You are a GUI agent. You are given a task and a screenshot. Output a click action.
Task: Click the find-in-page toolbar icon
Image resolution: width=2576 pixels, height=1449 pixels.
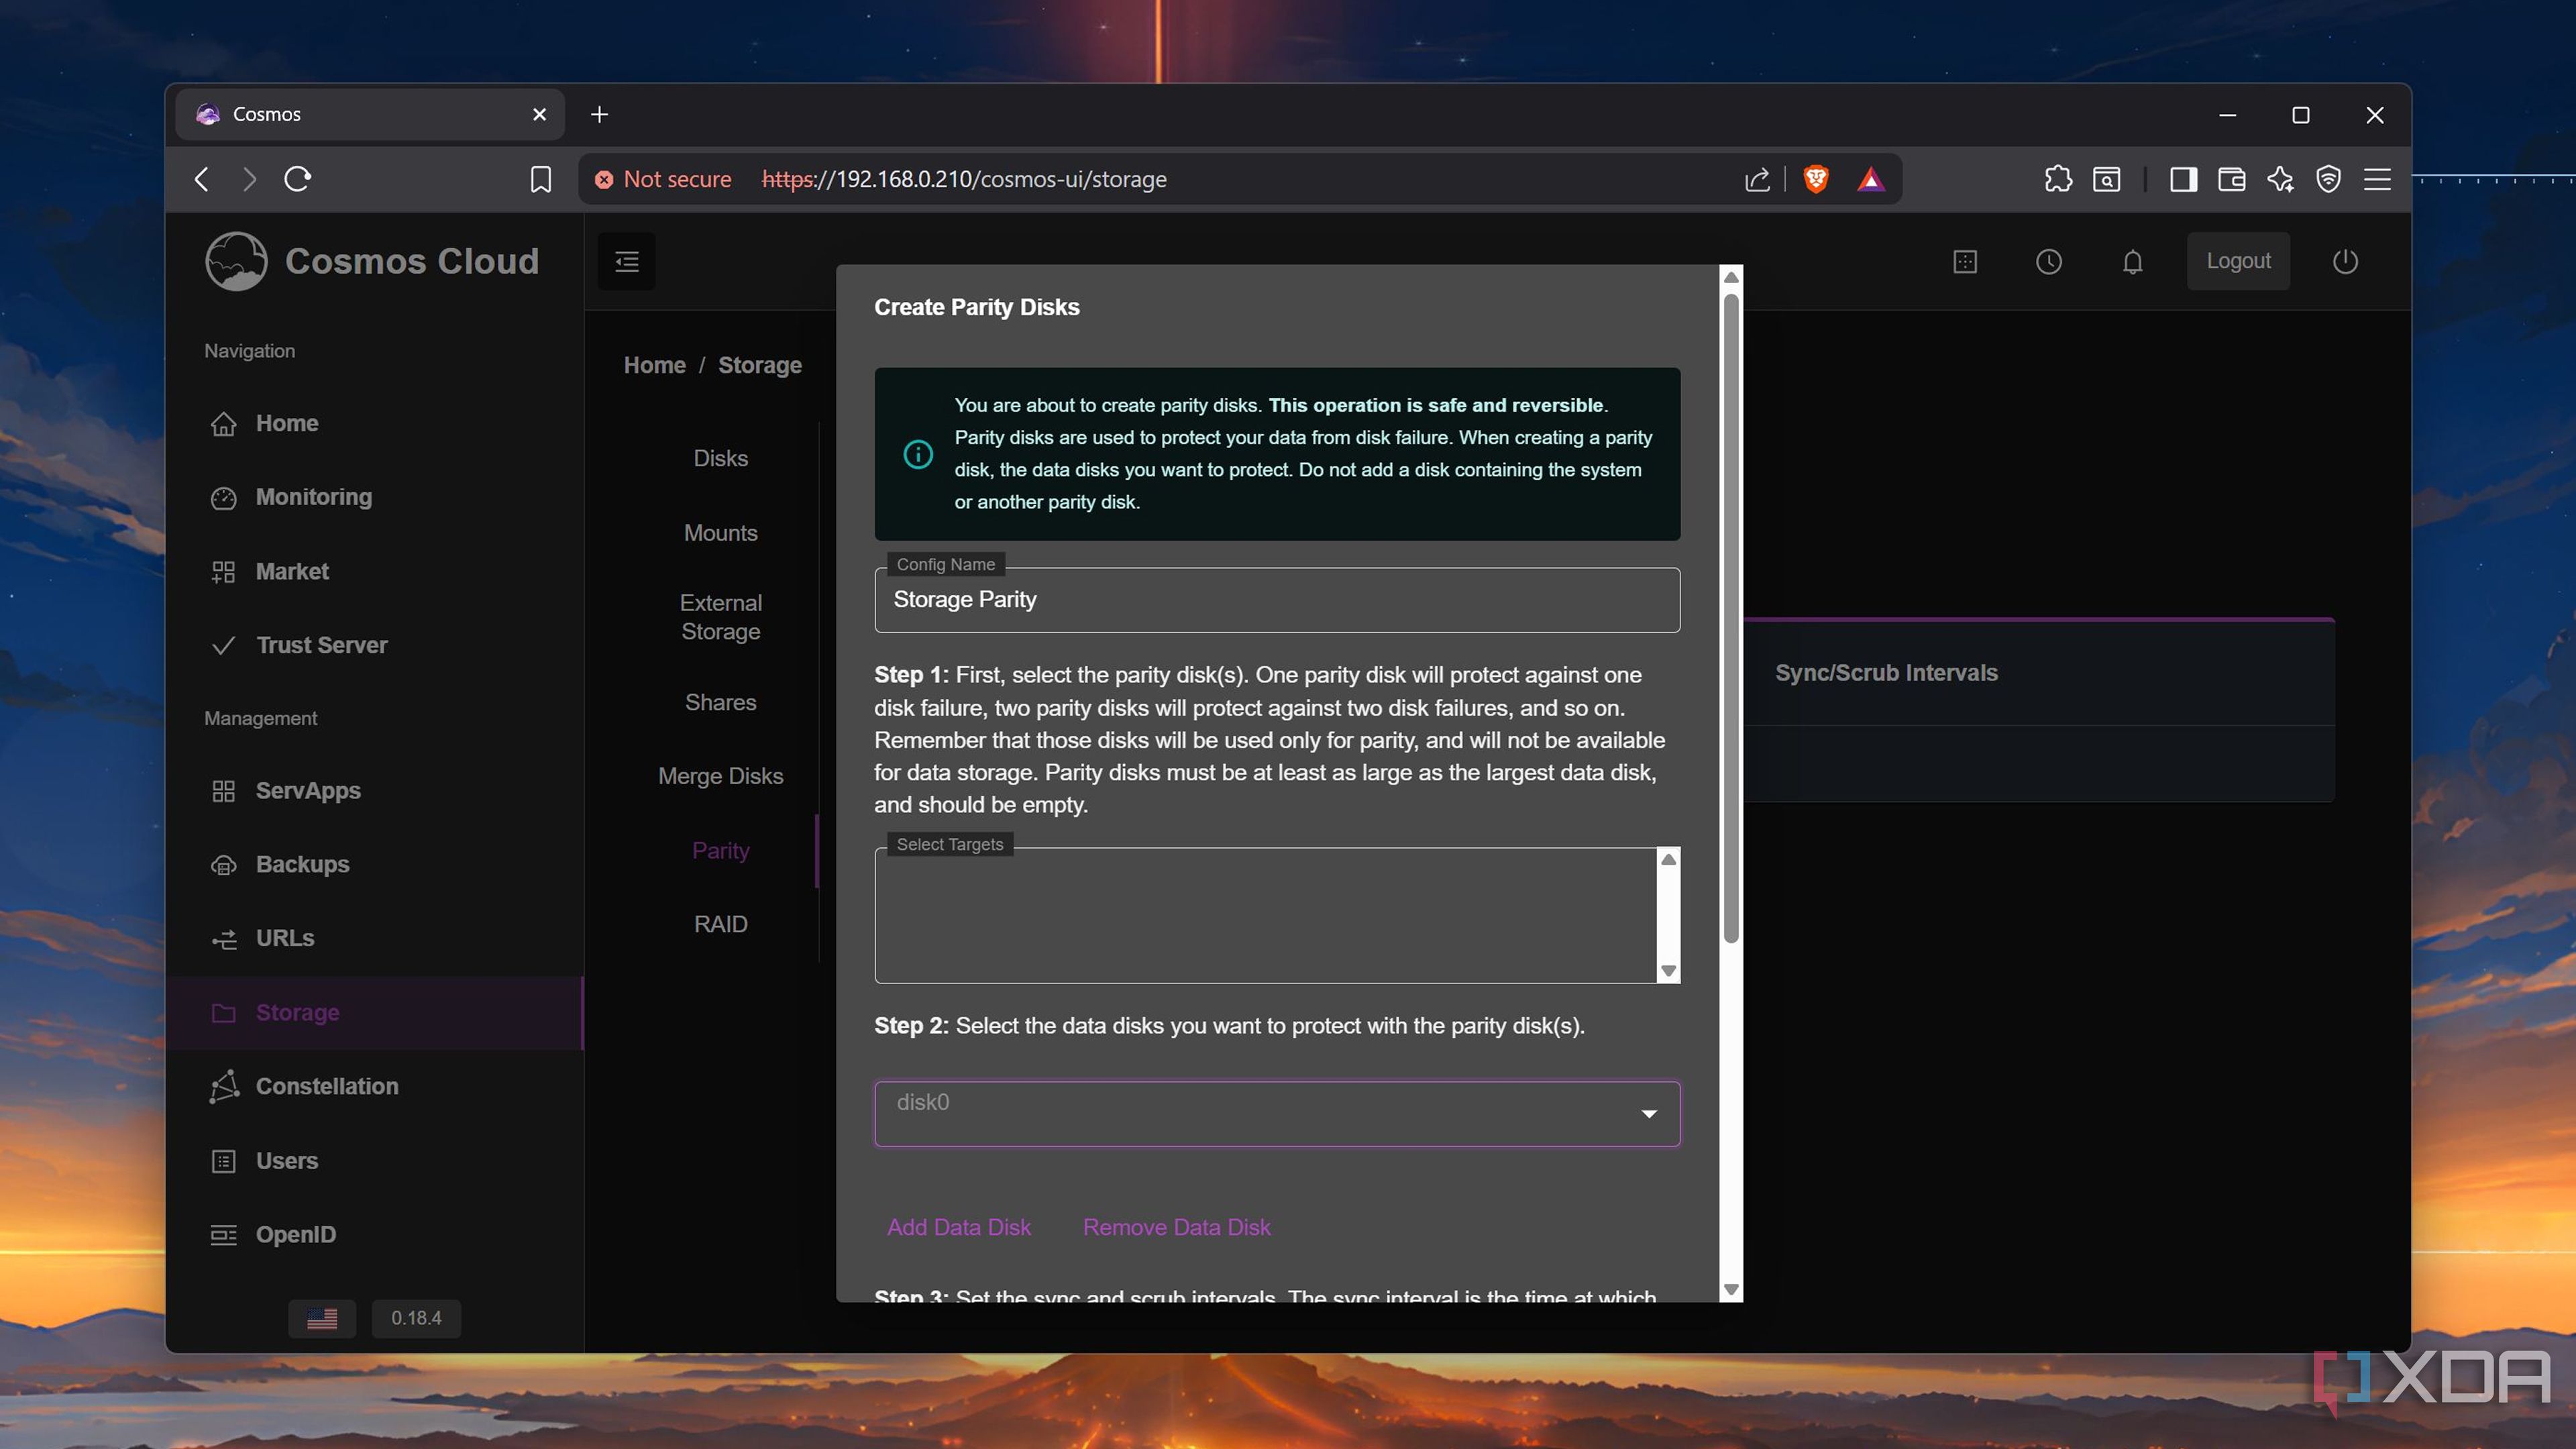point(2107,179)
